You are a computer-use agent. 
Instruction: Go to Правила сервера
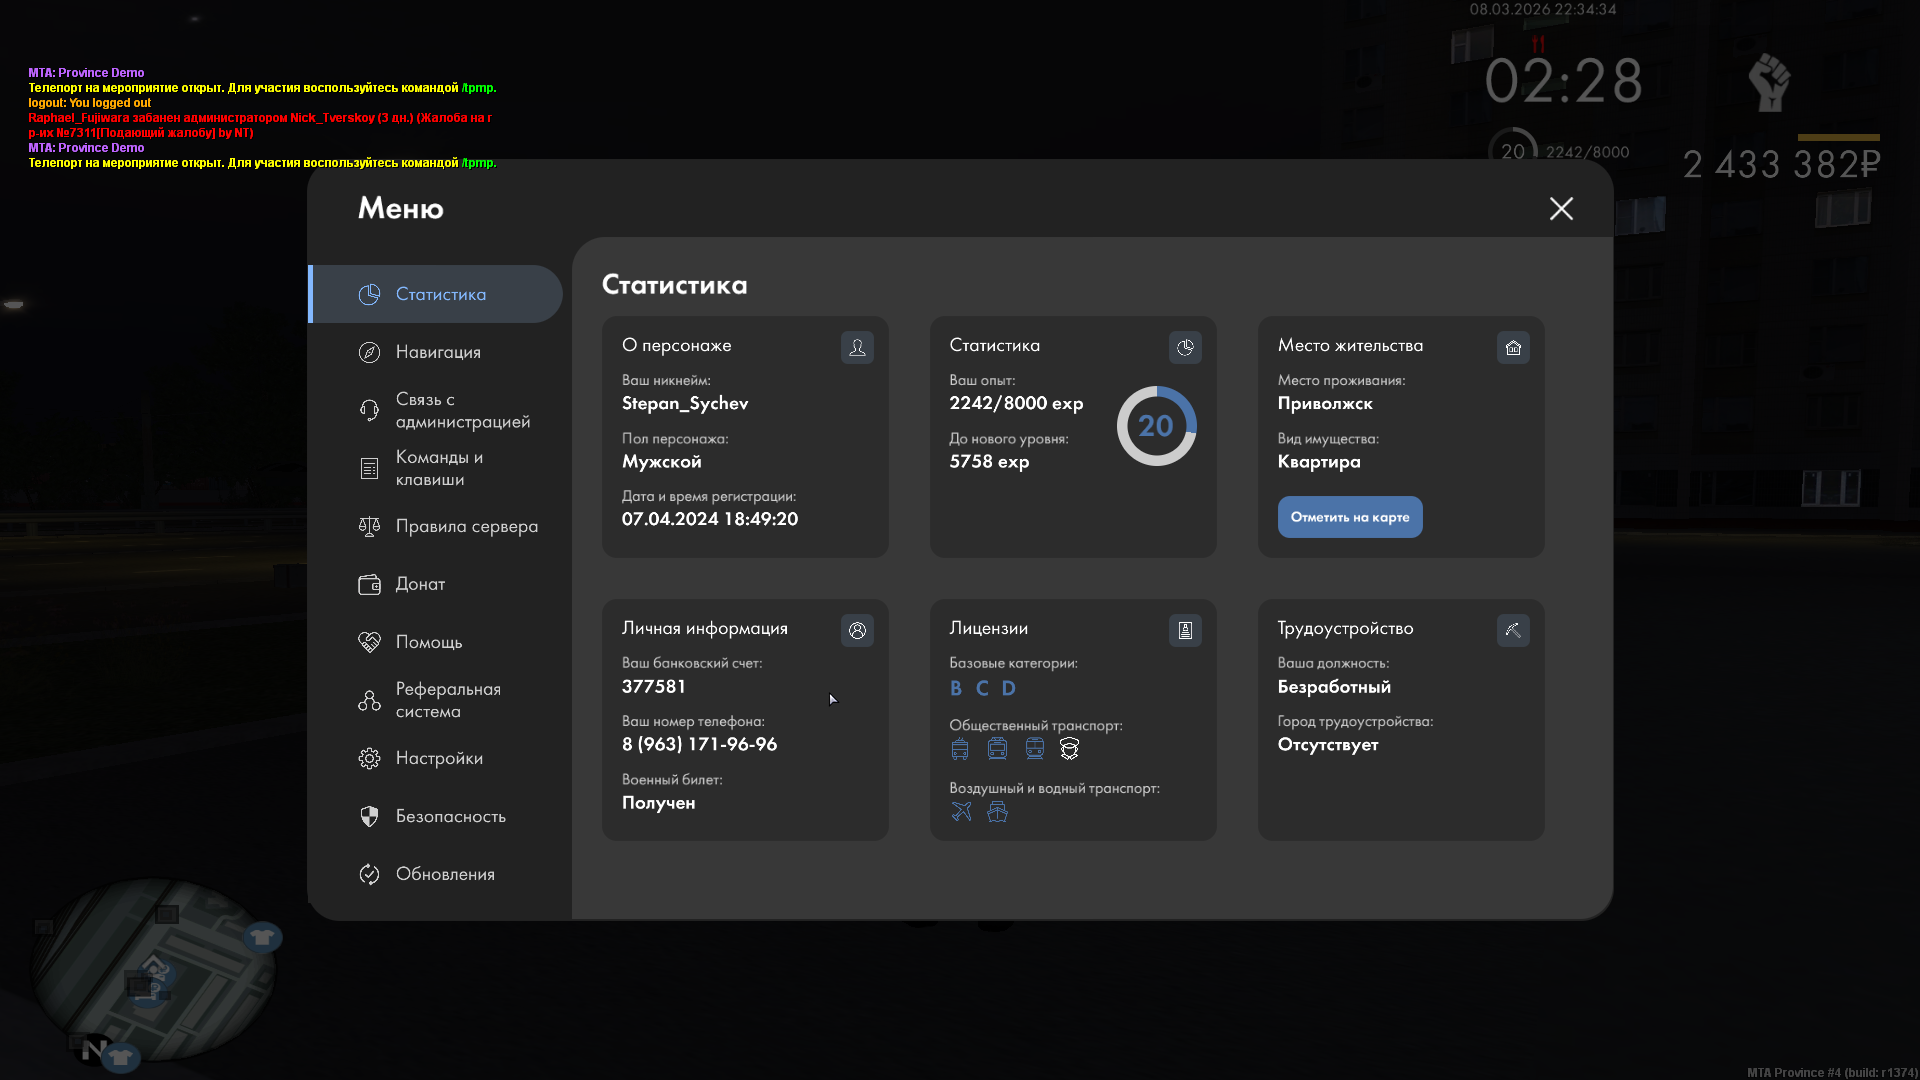pos(466,526)
